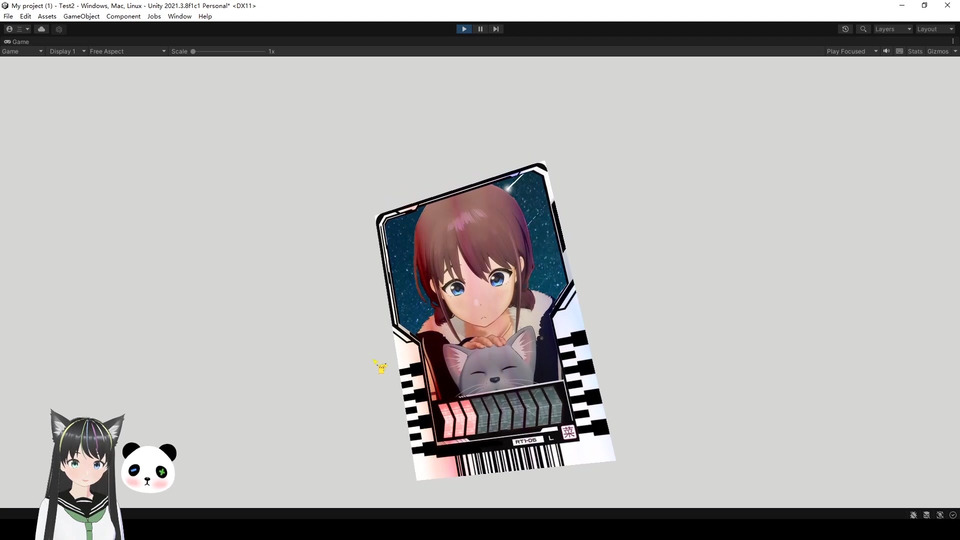
Task: Open the Edit menu
Action: click(25, 17)
